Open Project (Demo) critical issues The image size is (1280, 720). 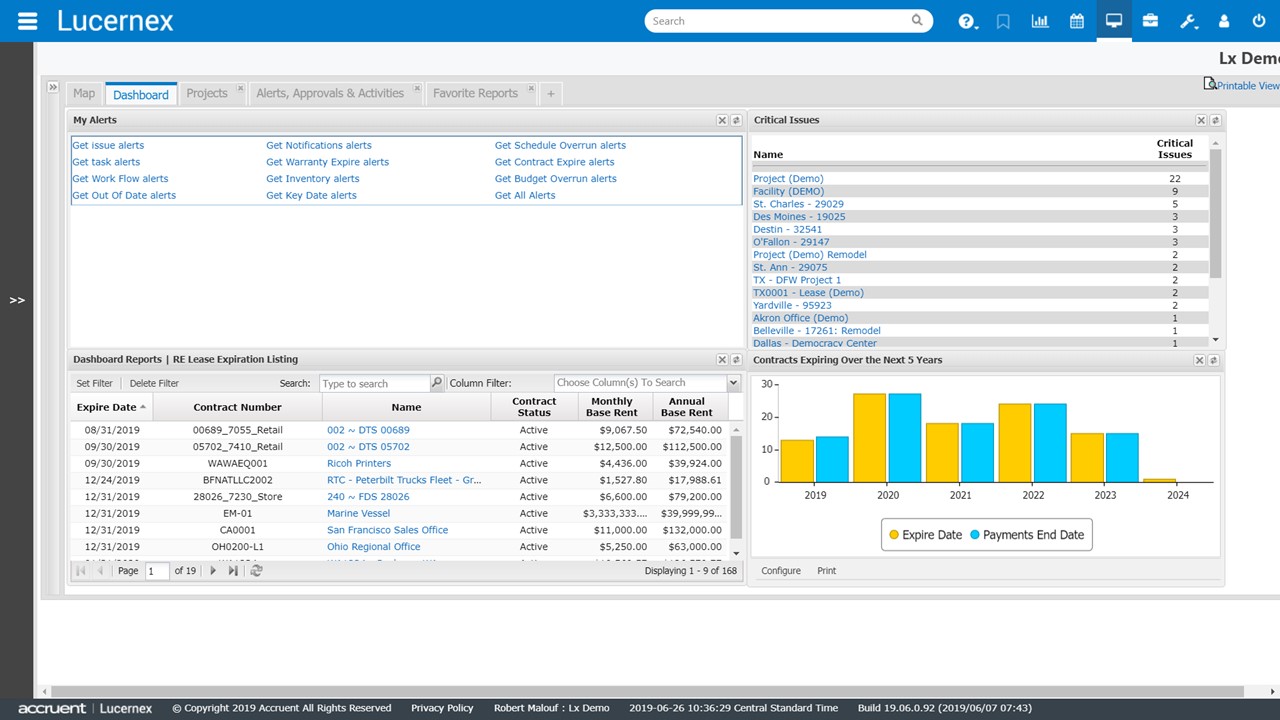point(788,179)
